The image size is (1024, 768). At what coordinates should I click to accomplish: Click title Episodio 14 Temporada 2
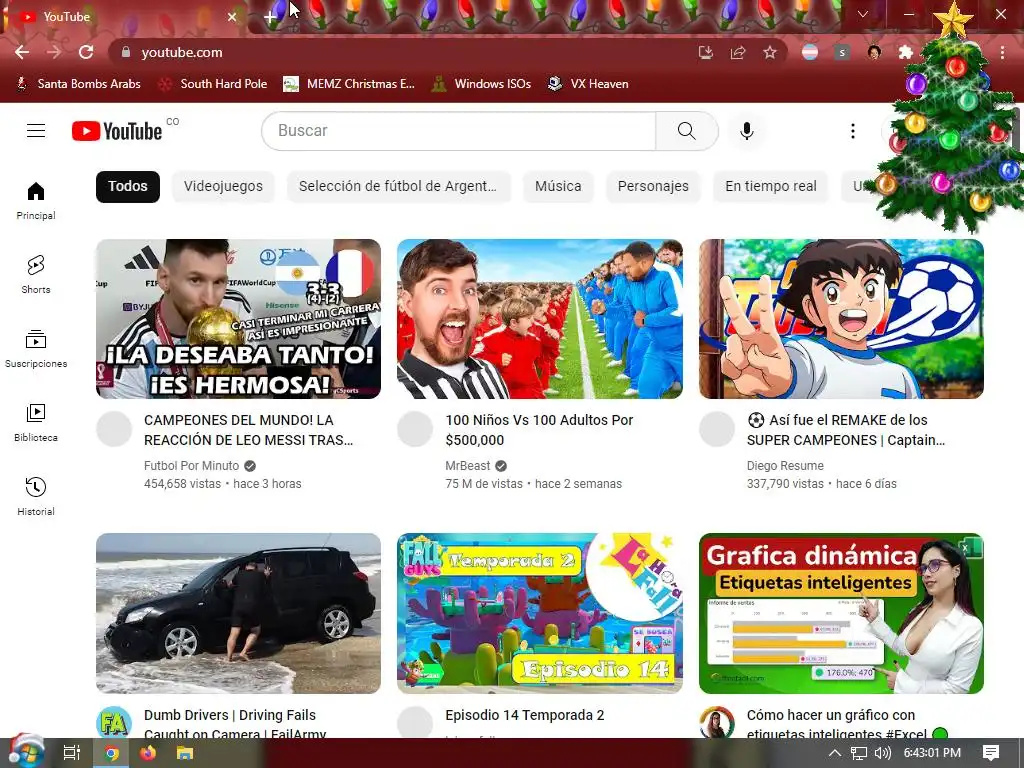tap(524, 715)
